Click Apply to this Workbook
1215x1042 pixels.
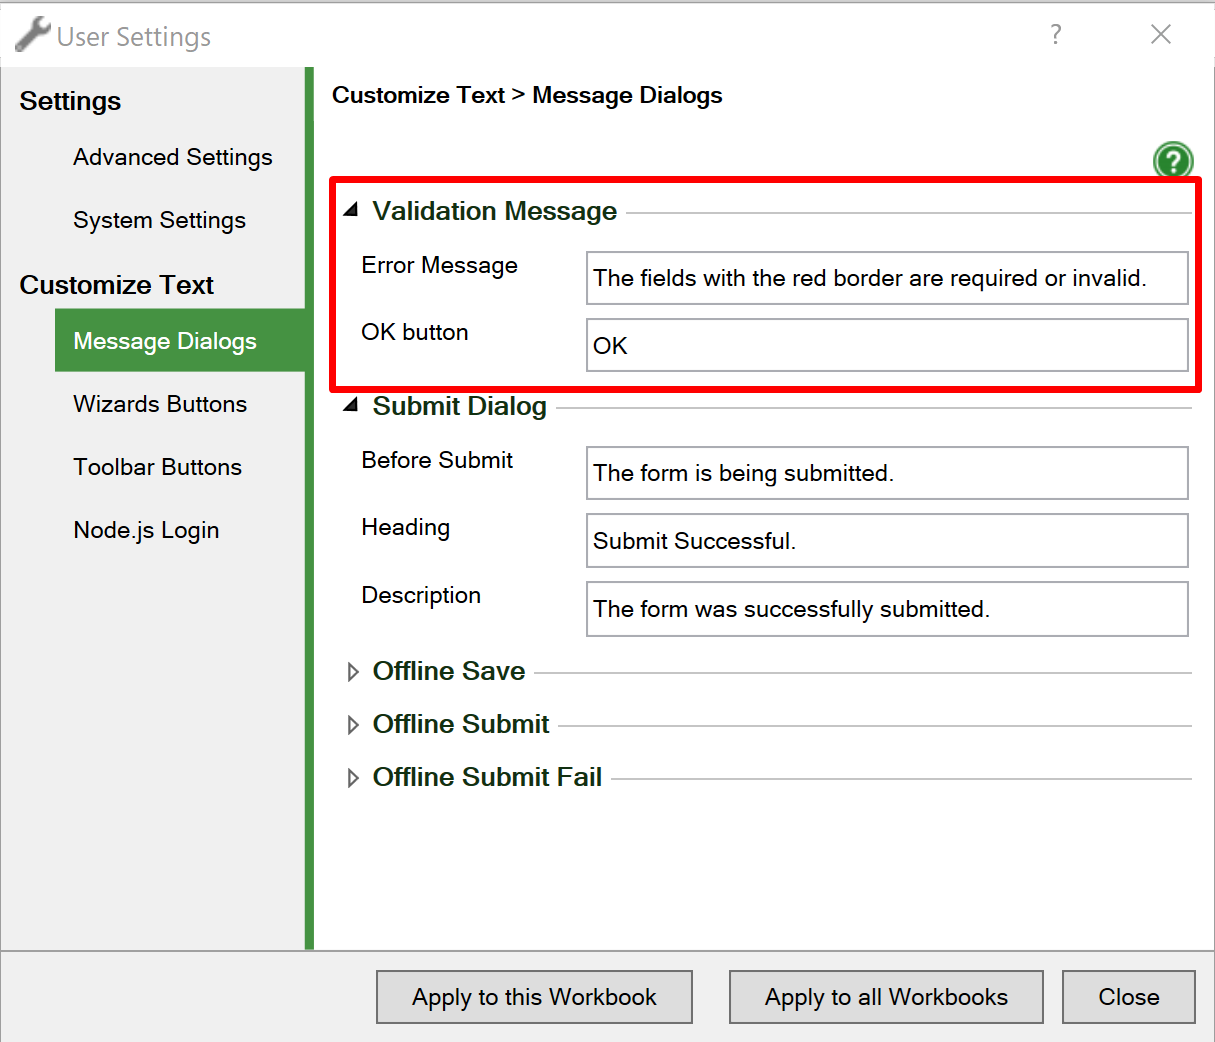[534, 997]
